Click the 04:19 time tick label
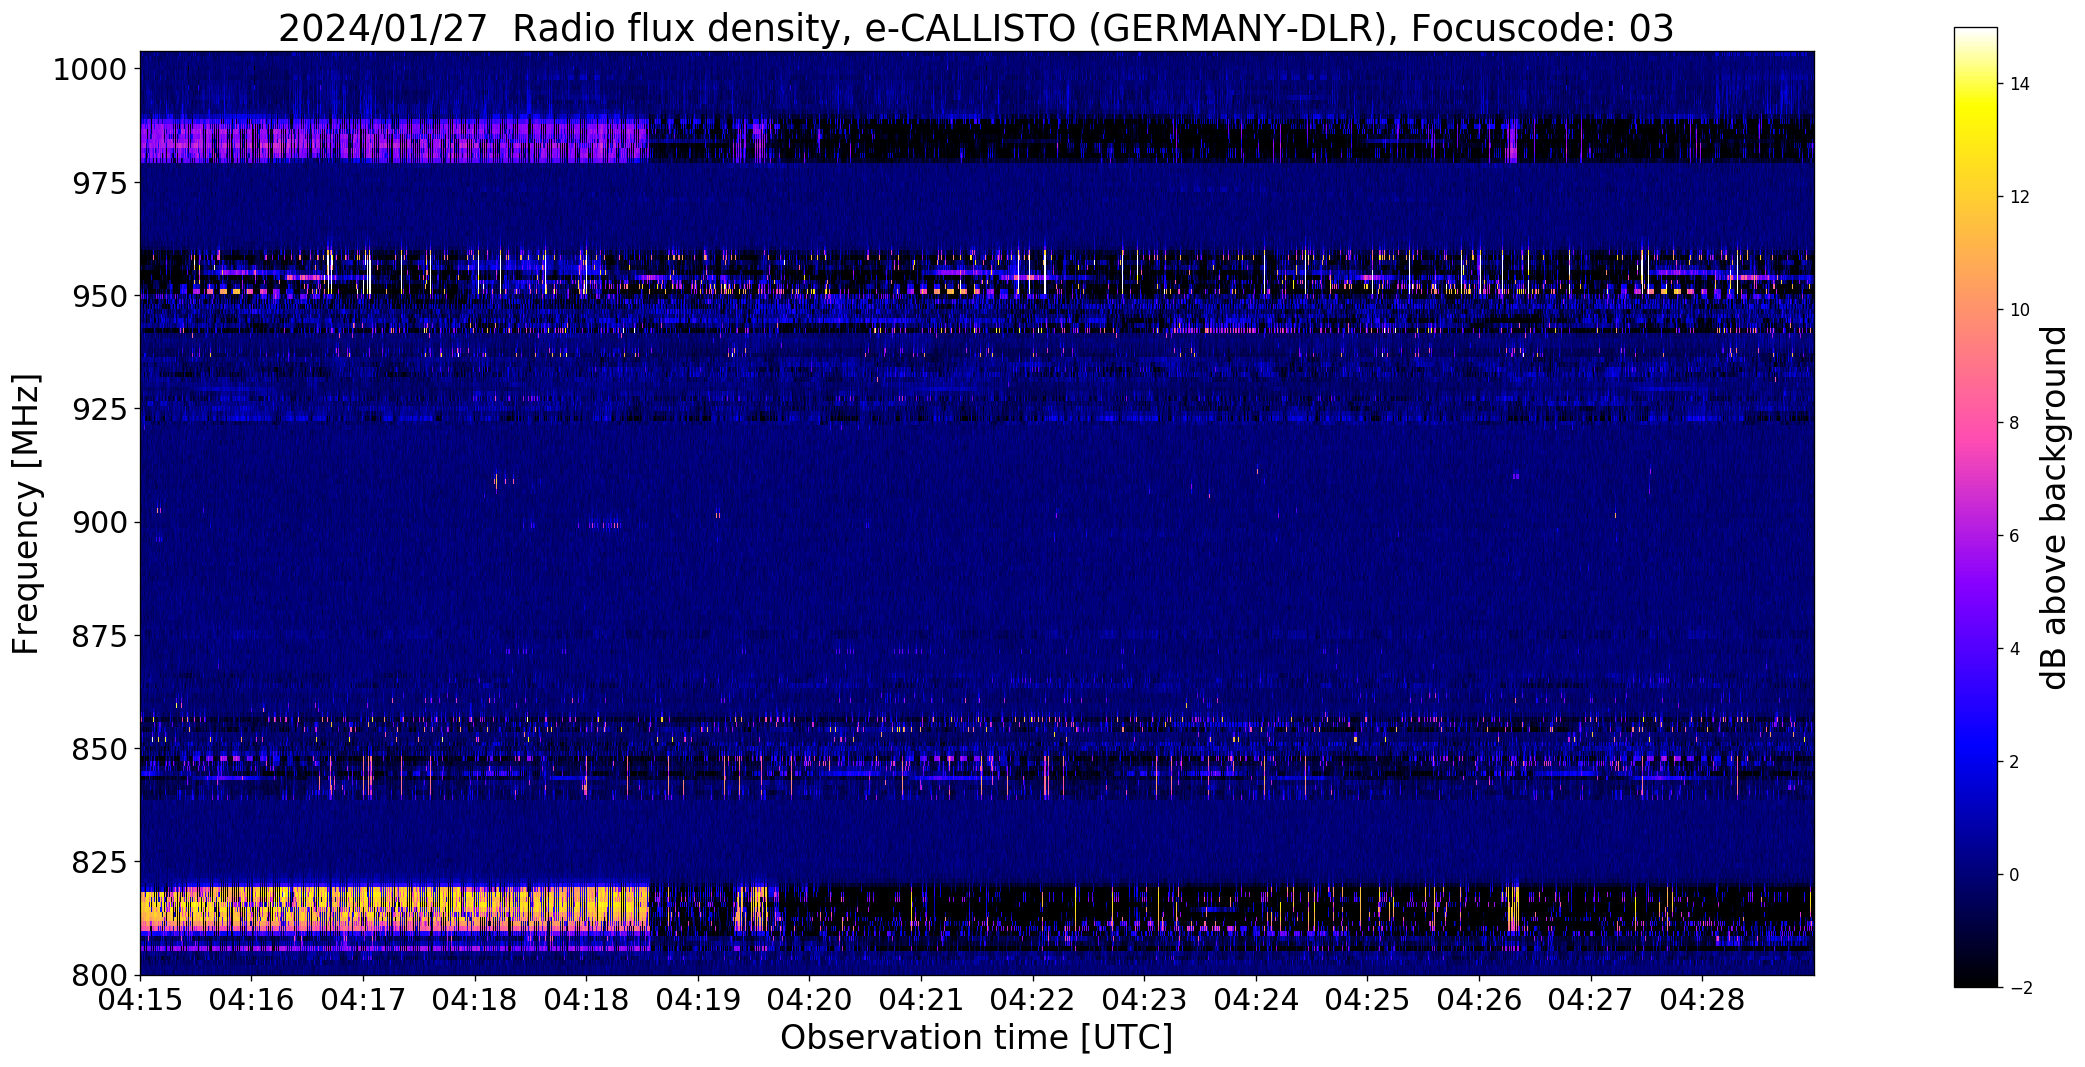Viewport: 2085px width, 1067px height. click(698, 1000)
